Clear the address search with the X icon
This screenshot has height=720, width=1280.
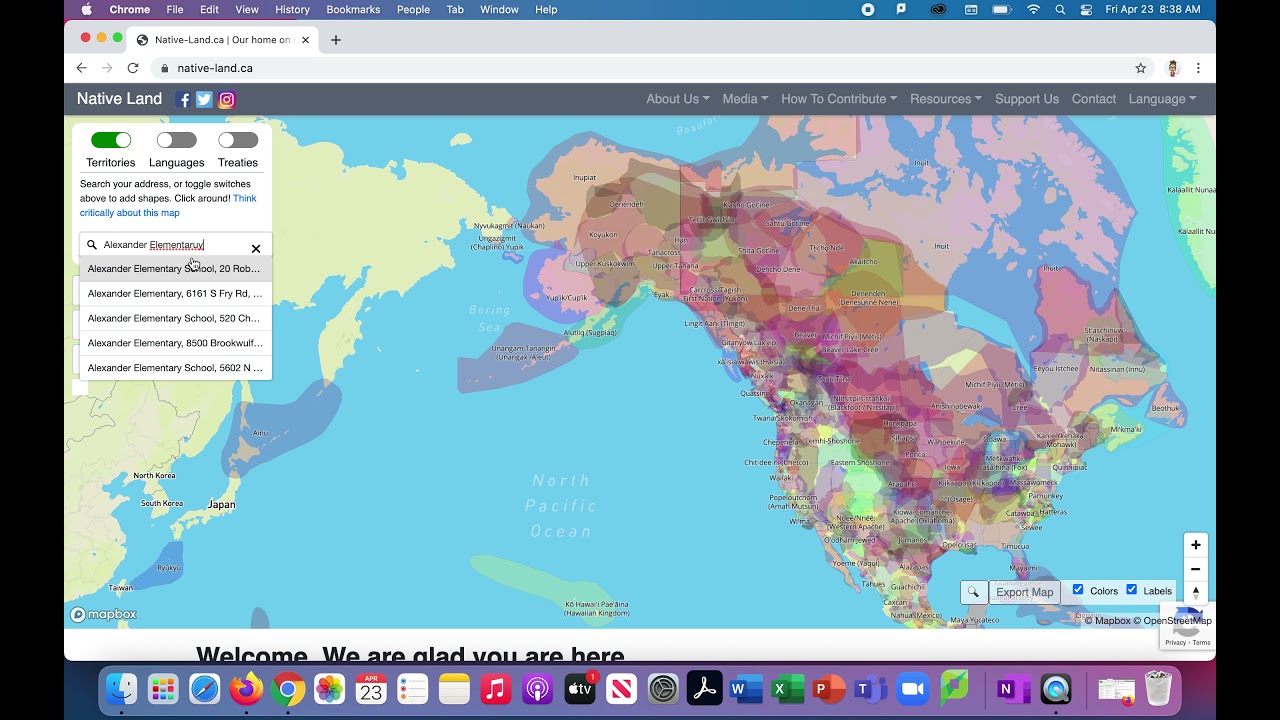[256, 249]
